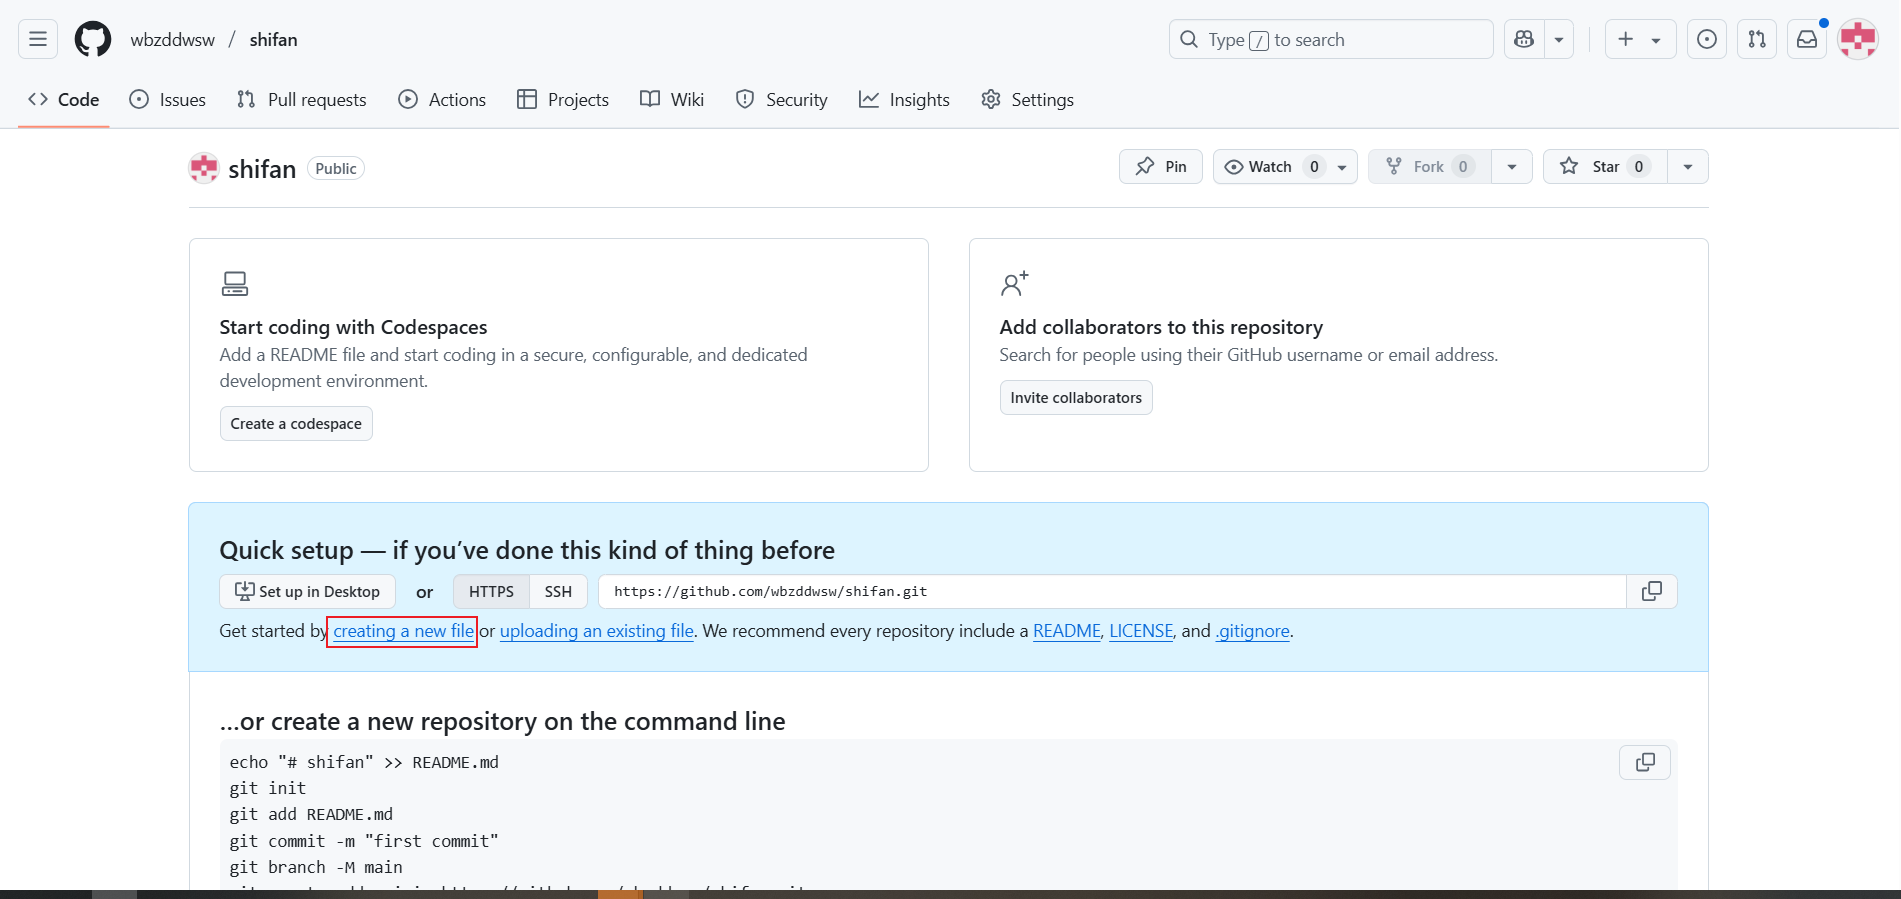Open the notifications inbox

[x=1807, y=39]
